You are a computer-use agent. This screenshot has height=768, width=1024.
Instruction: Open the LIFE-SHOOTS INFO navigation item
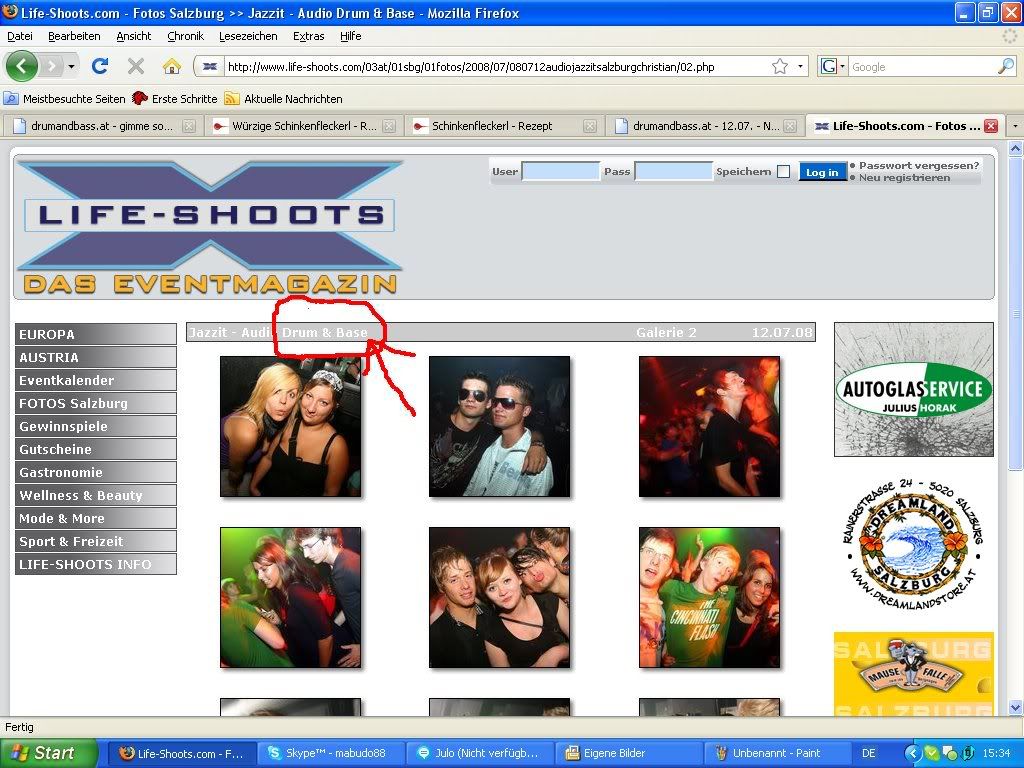point(95,564)
